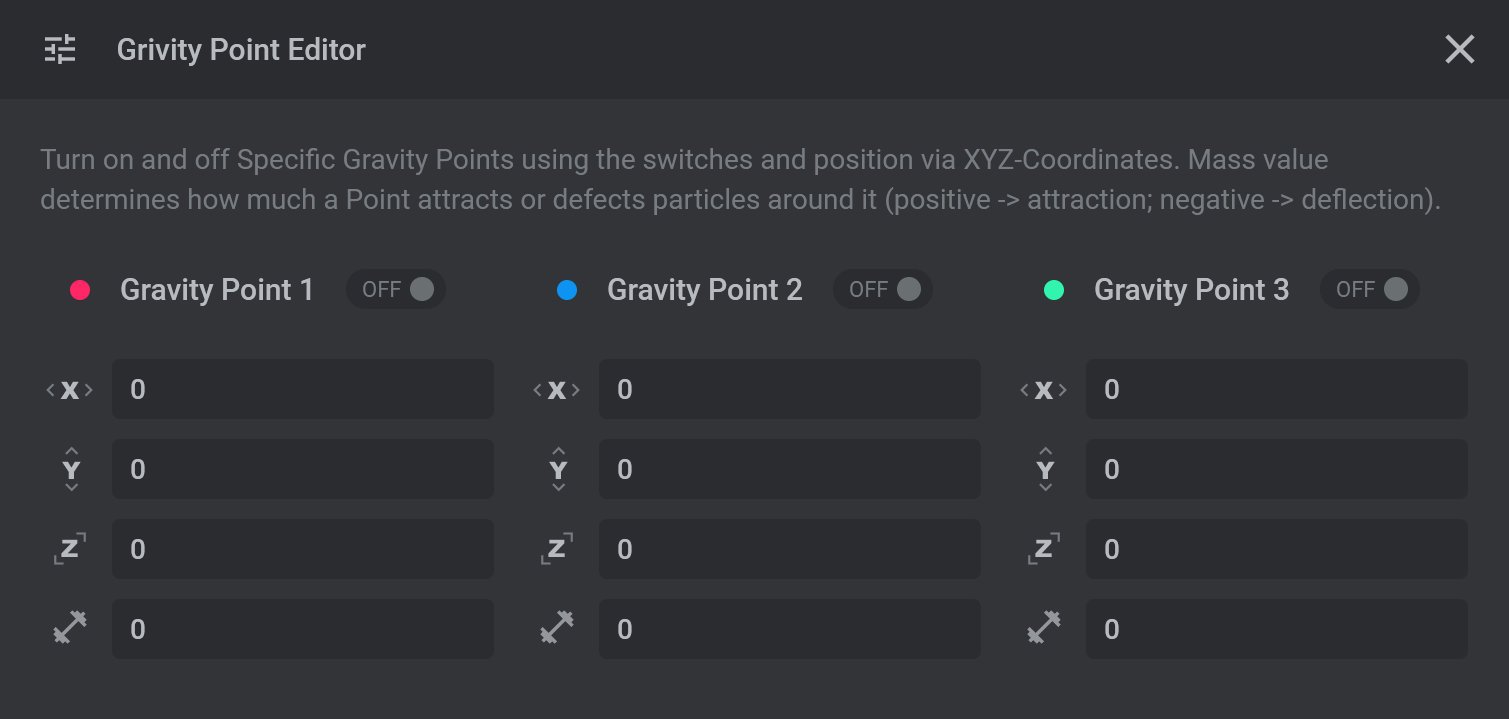Focus the Gravity Point 1 X input field
This screenshot has width=1509, height=719.
[x=303, y=389]
